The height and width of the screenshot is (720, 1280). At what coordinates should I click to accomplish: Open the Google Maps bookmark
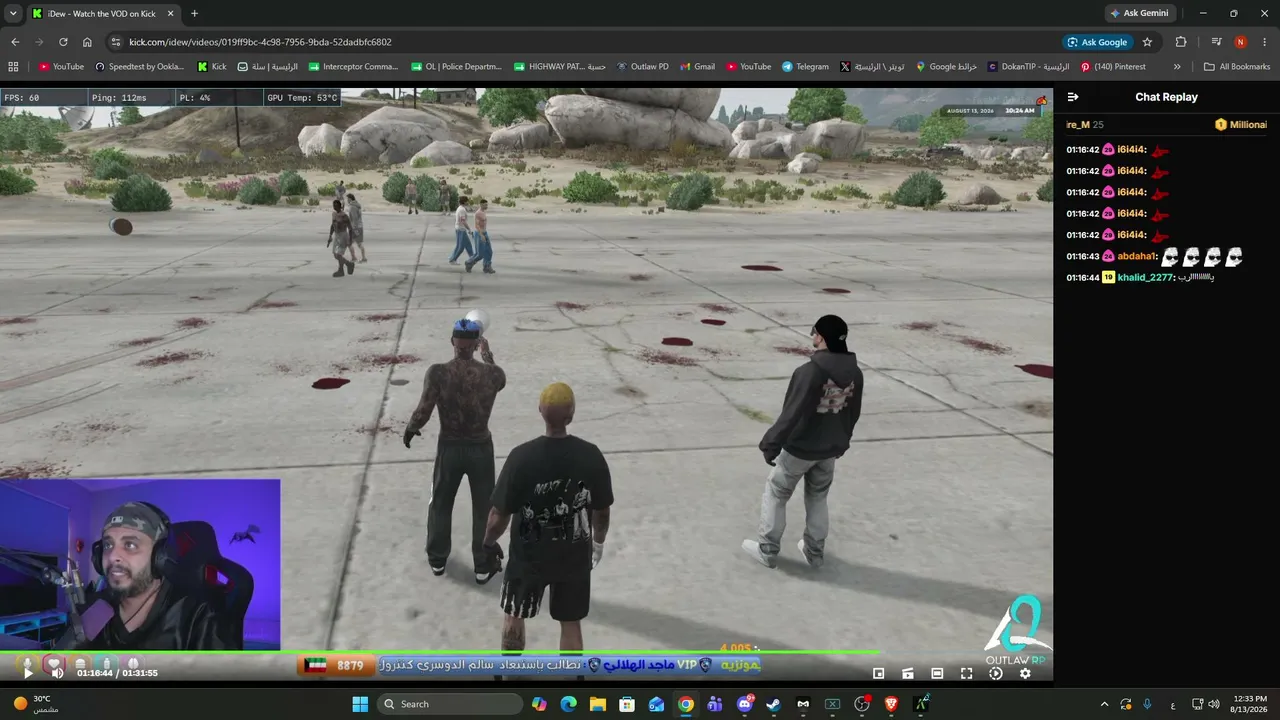(x=946, y=67)
